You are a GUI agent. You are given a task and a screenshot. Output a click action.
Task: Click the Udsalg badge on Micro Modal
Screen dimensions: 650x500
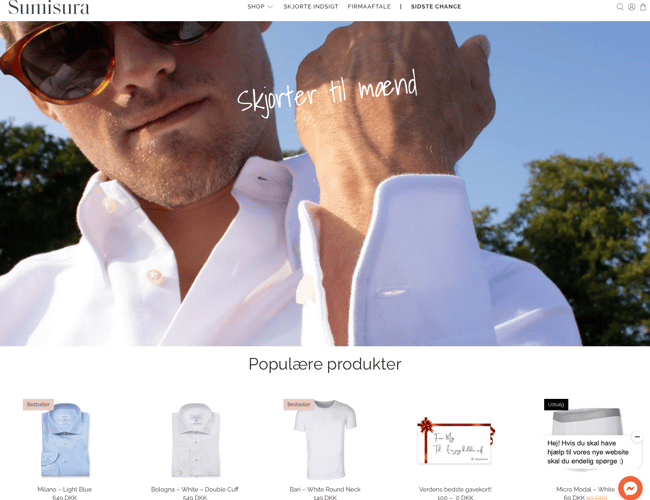pyautogui.click(x=556, y=404)
